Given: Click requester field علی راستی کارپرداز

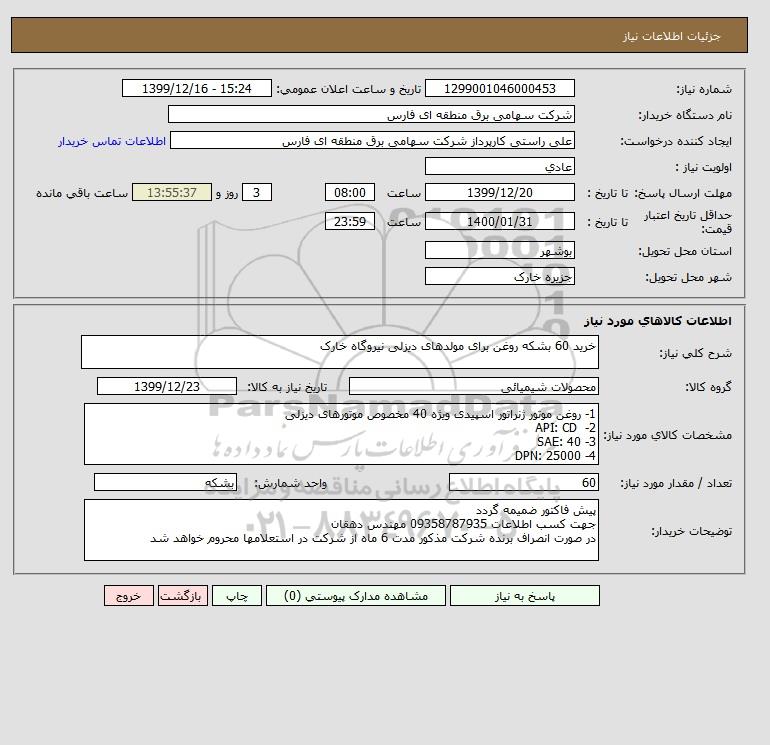Looking at the screenshot, I should pos(372,140).
